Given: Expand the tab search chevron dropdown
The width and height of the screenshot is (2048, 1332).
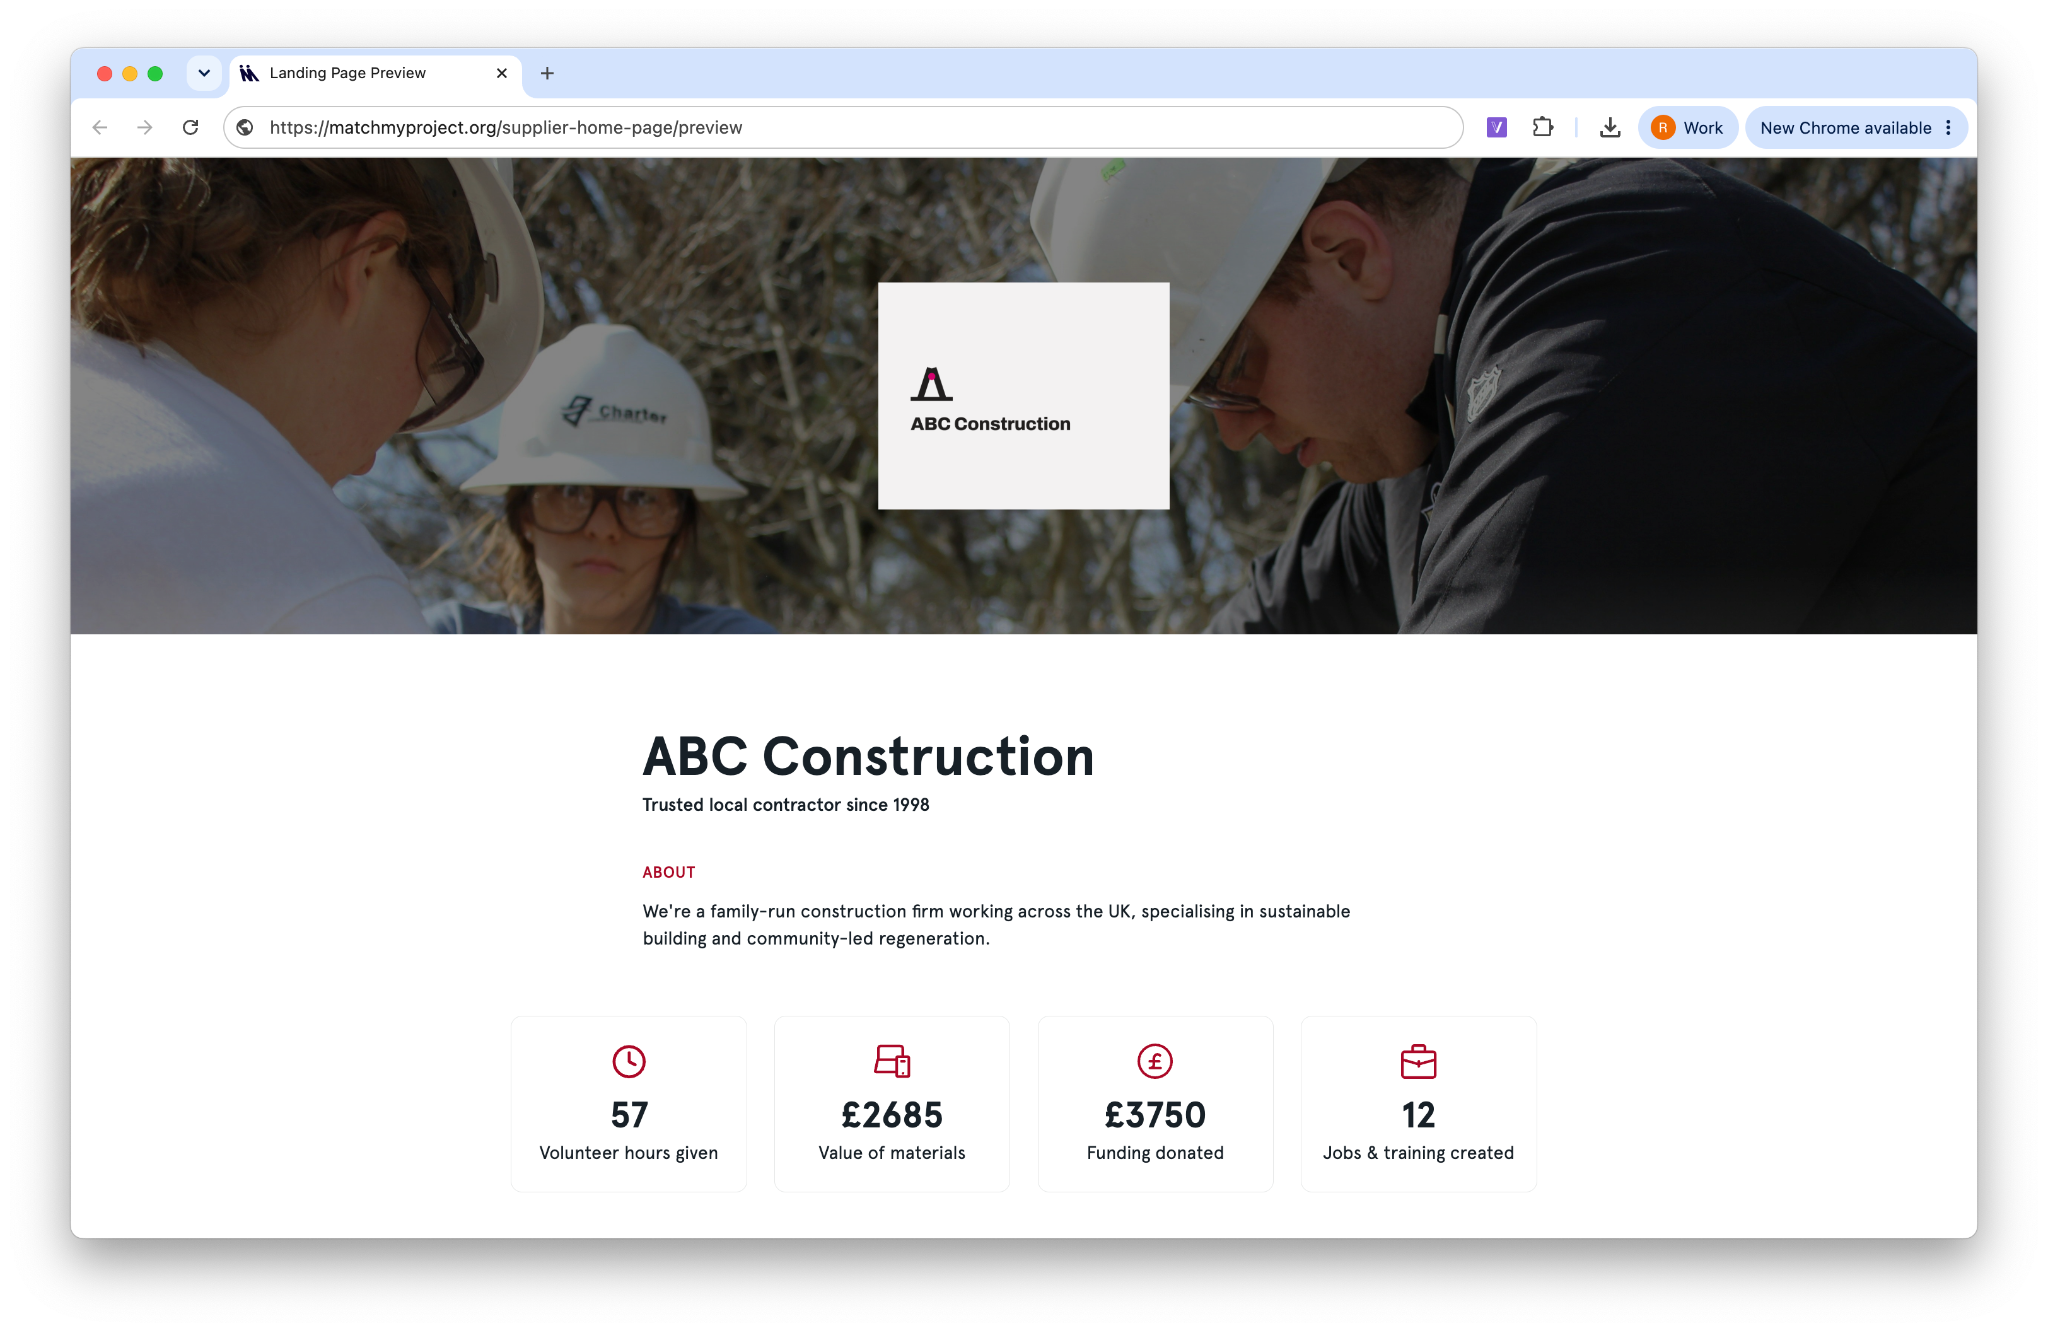Looking at the screenshot, I should click(x=204, y=73).
